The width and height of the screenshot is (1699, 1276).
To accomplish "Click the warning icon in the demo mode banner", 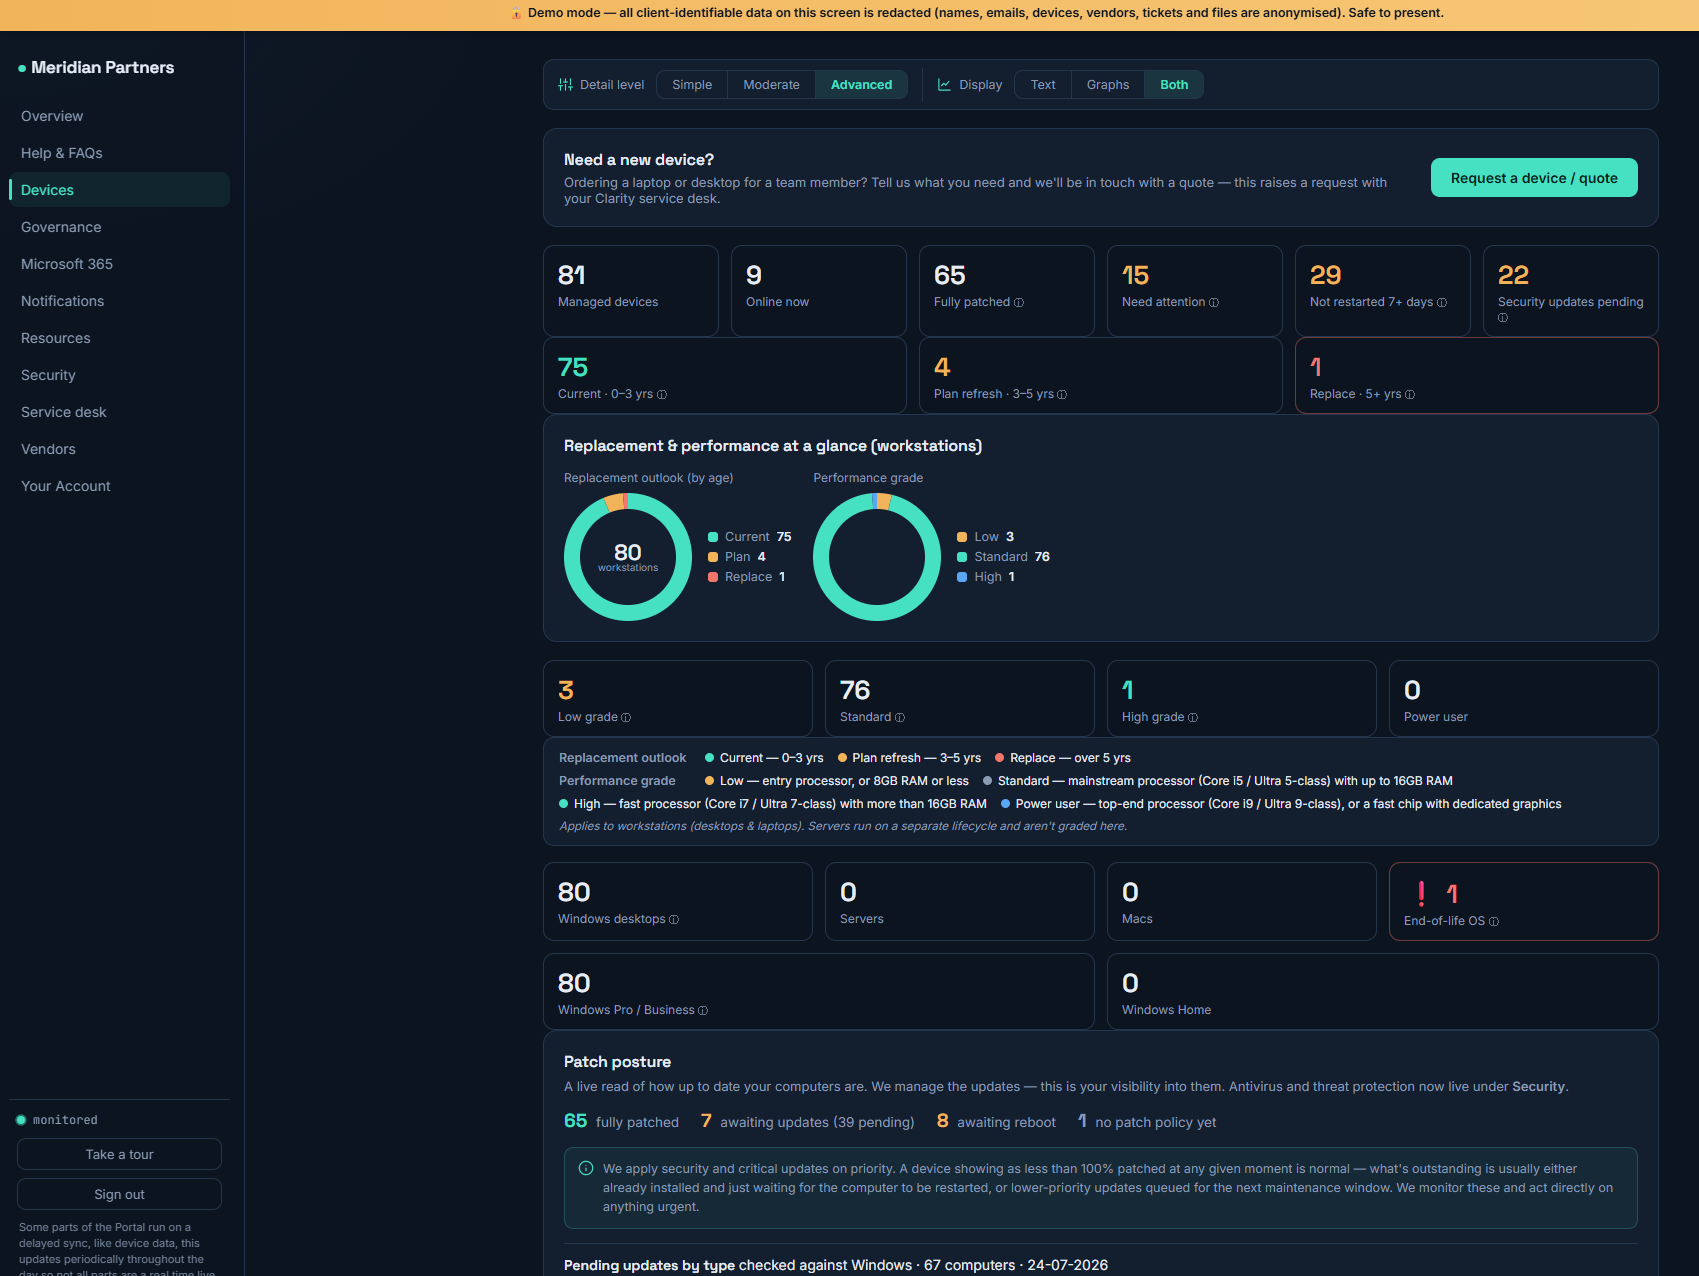I will [516, 14].
